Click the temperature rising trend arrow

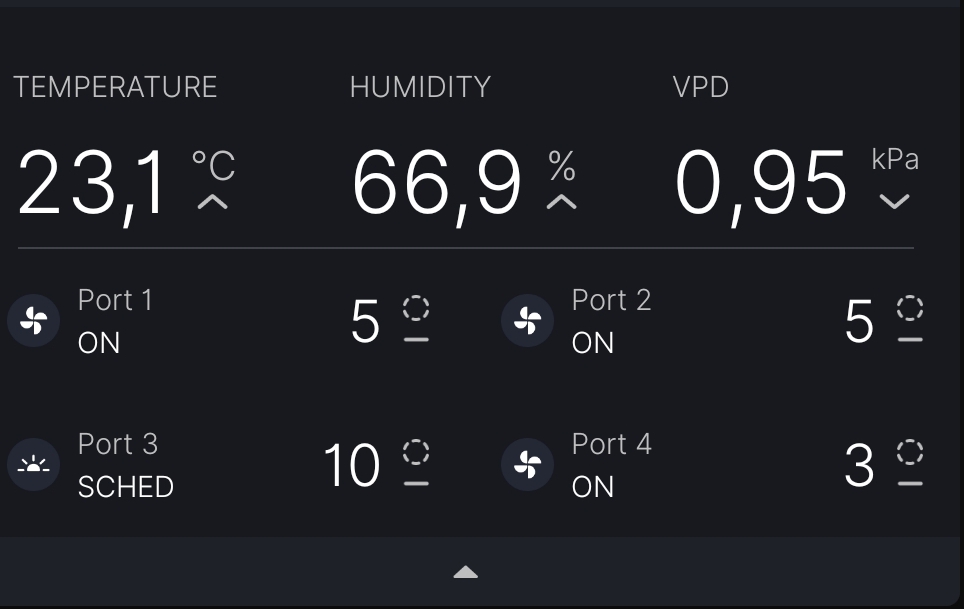(213, 202)
